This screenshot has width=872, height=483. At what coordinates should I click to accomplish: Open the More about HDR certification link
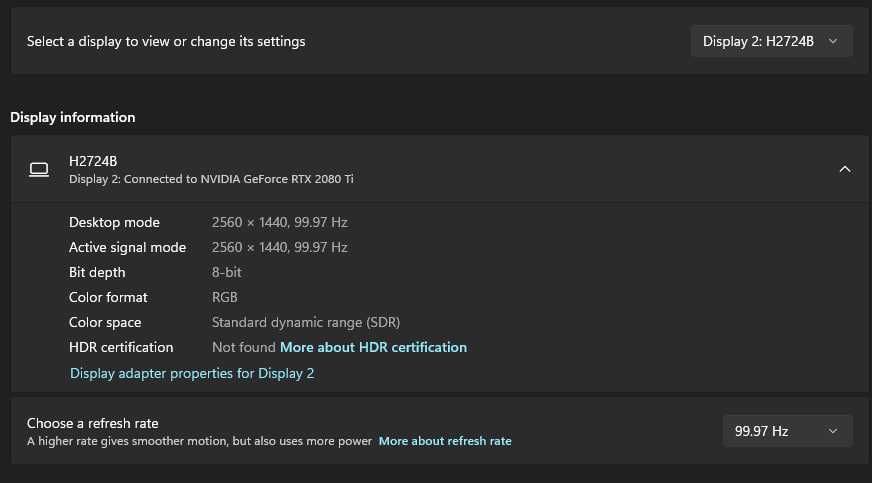click(x=373, y=347)
